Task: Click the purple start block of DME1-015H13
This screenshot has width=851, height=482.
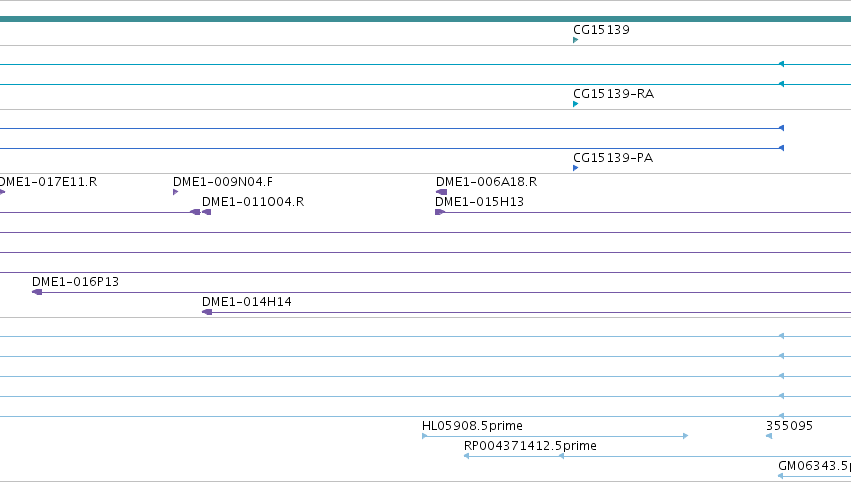Action: 440,212
